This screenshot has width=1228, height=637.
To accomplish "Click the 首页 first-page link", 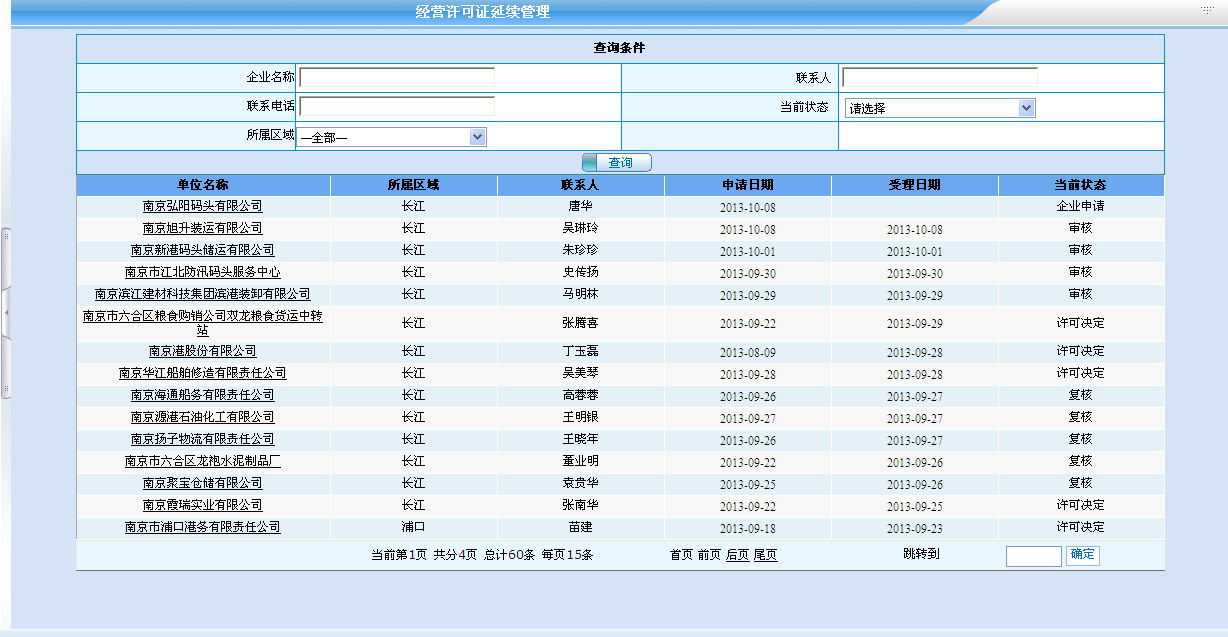I will [681, 555].
